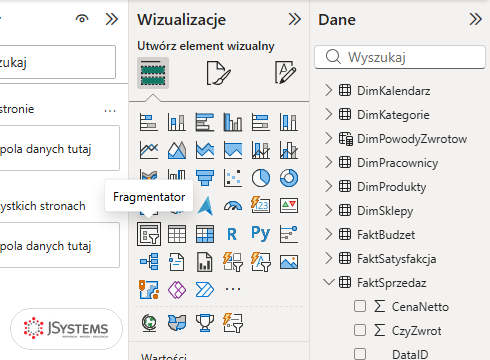Check the CzyZwrot field
The width and height of the screenshot is (490, 360).
360,330
